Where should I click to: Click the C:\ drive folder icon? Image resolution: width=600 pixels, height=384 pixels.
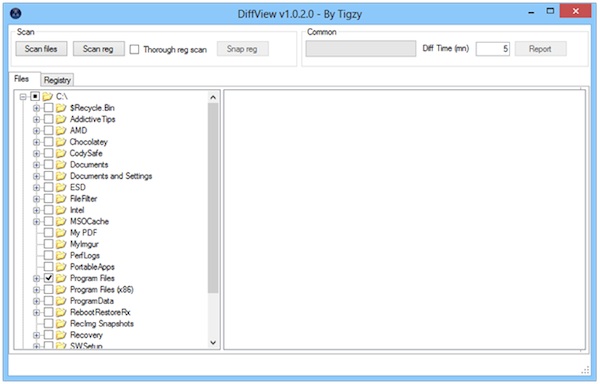(x=47, y=96)
